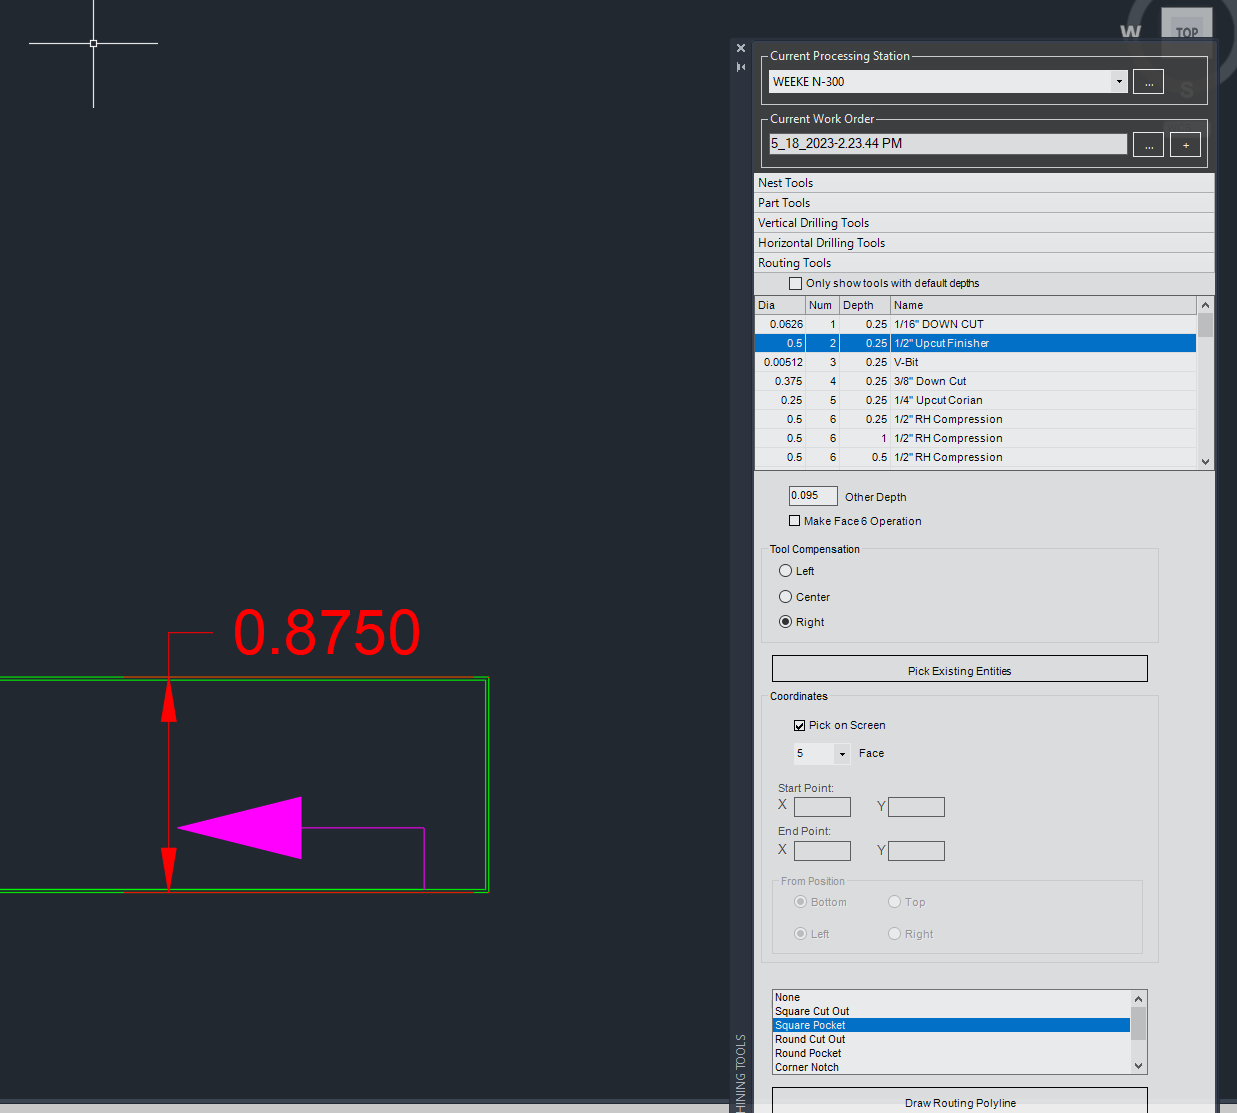Choose None in shape list
Image resolution: width=1237 pixels, height=1113 pixels.
tap(951, 997)
